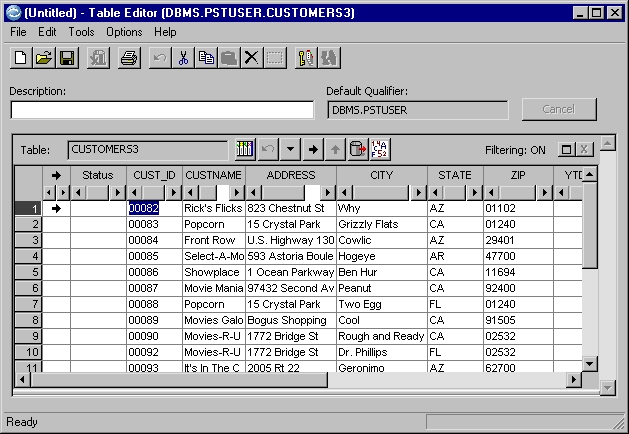Click the grid vertical scrollbar thumb
This screenshot has height=434, width=629.
click(x=589, y=225)
